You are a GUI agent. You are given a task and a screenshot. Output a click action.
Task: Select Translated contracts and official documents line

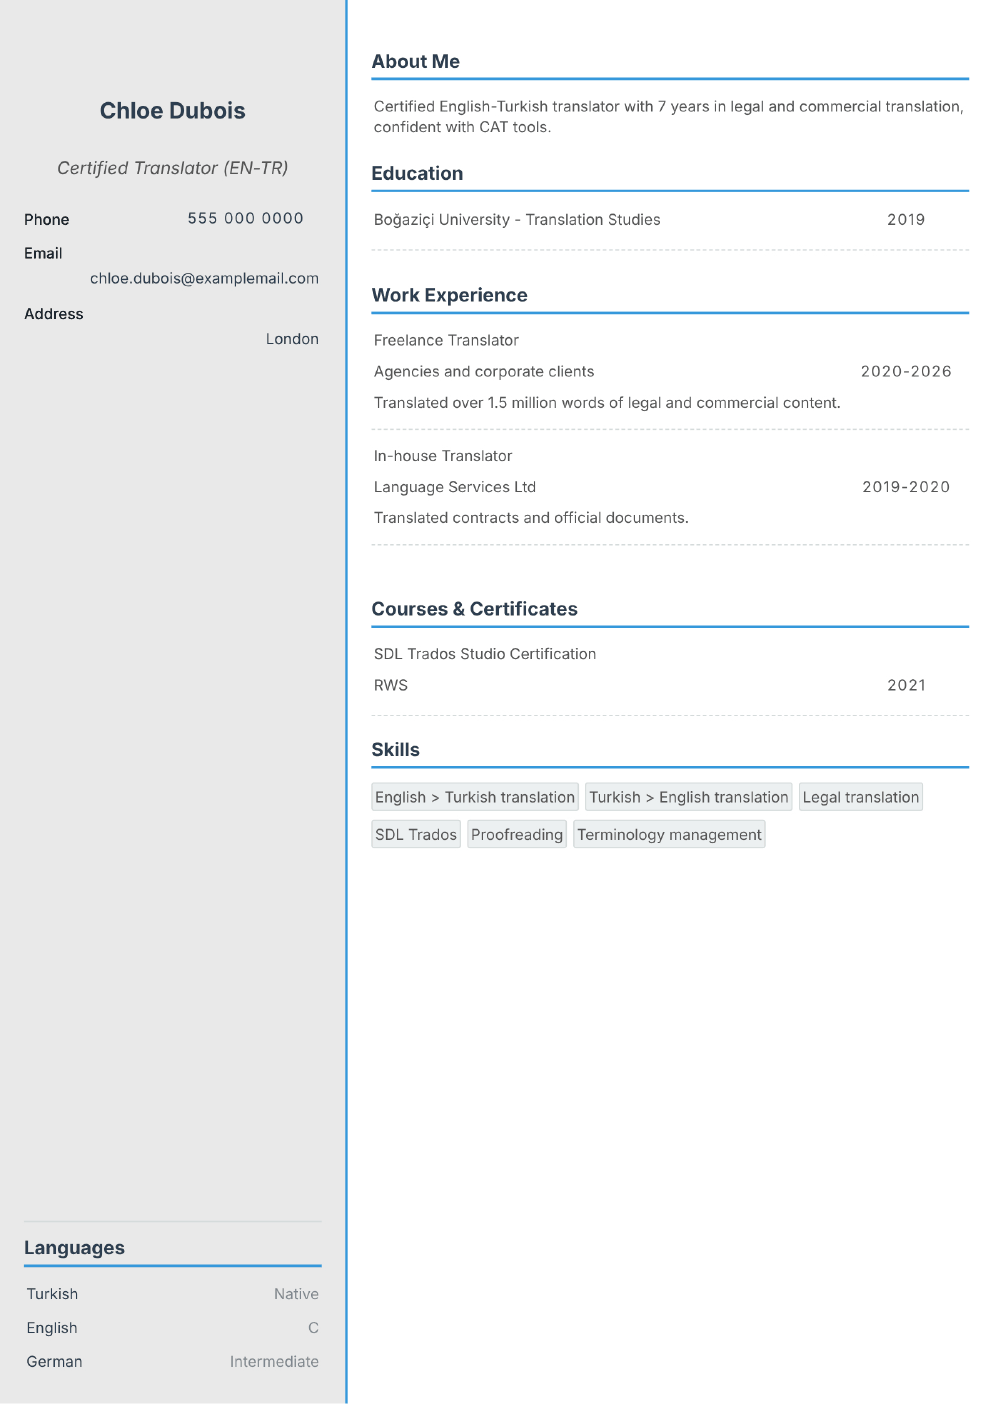coord(531,518)
